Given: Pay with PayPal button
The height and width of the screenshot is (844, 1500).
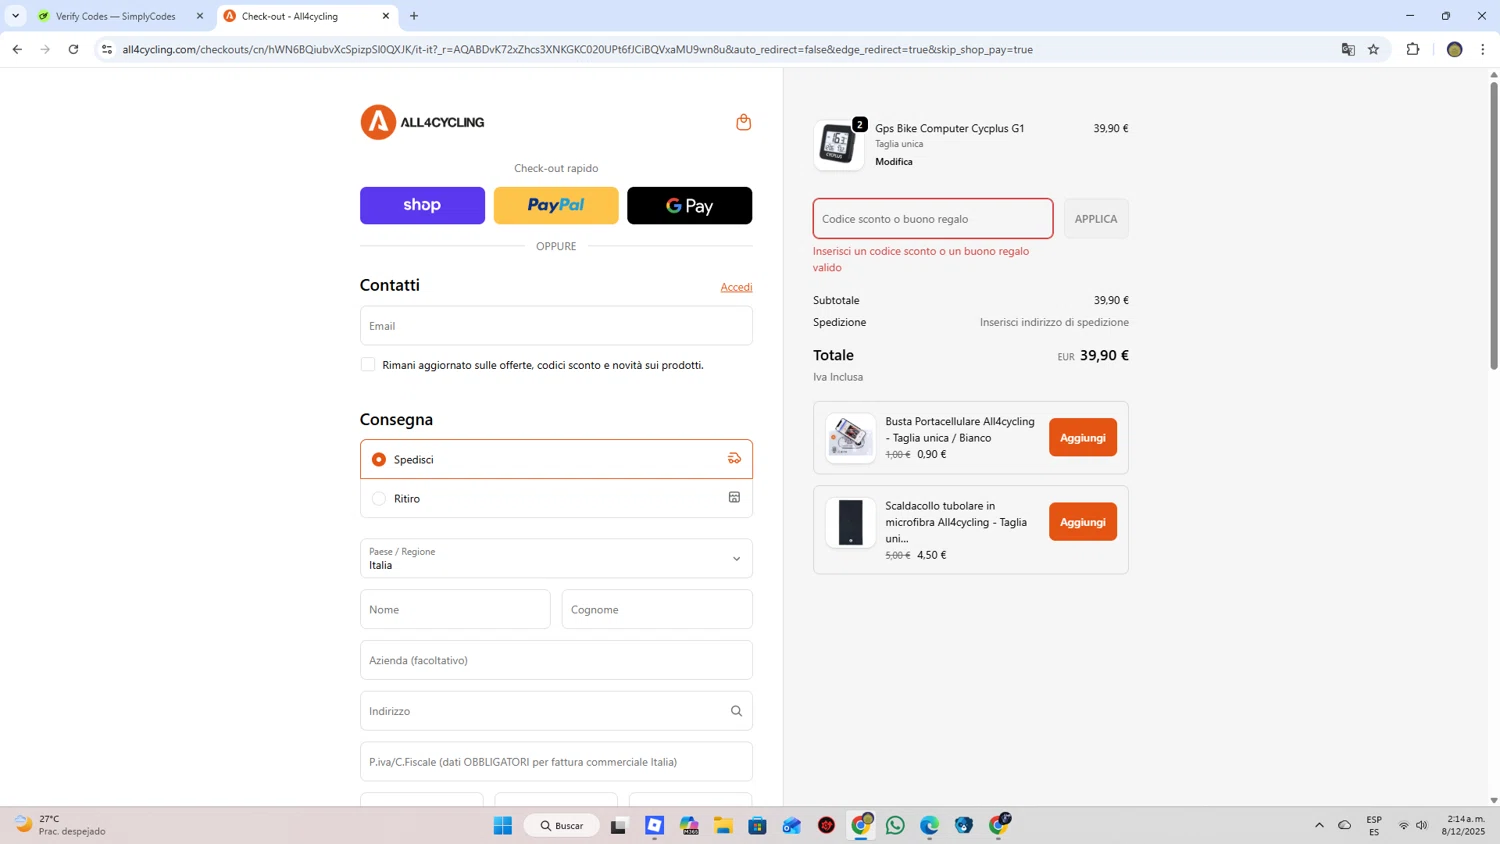Looking at the screenshot, I should [556, 205].
